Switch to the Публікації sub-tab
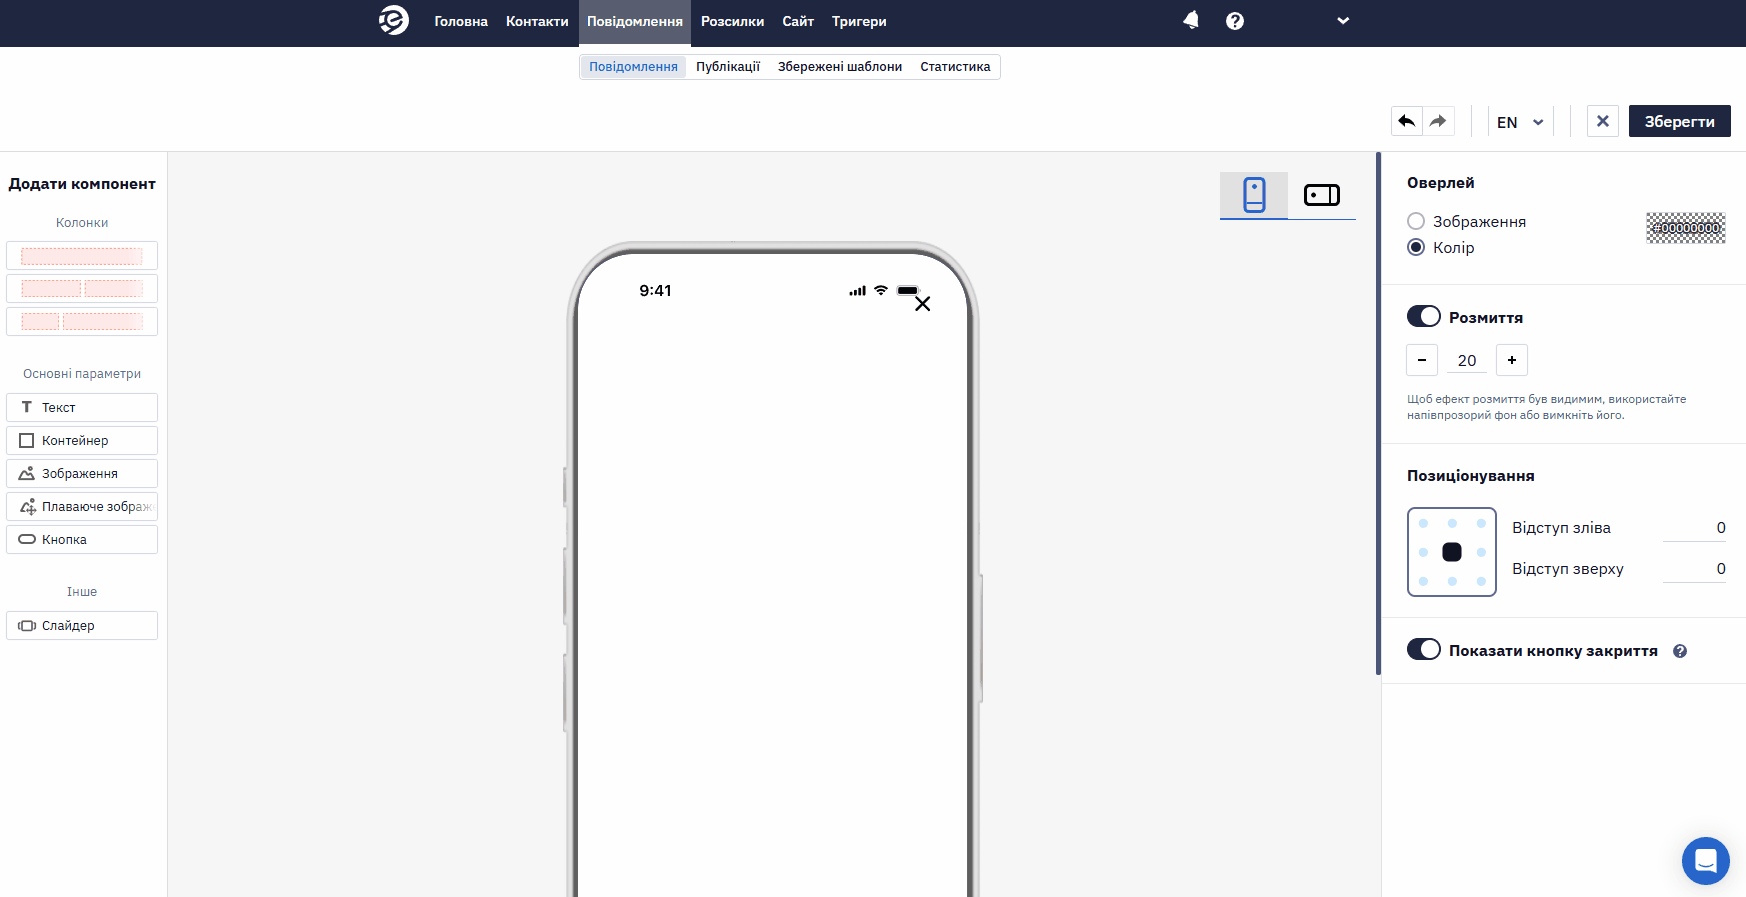The width and height of the screenshot is (1746, 897). tap(728, 67)
